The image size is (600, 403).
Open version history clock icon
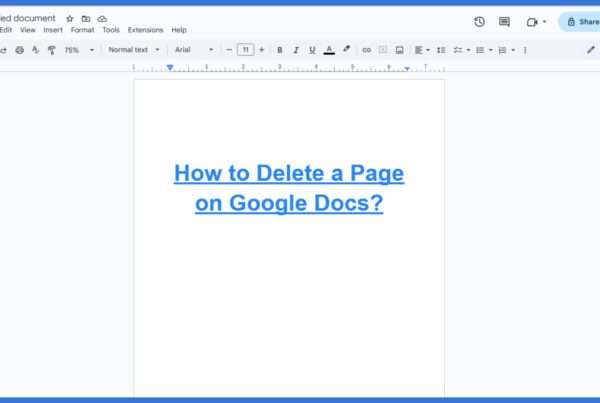coord(479,22)
